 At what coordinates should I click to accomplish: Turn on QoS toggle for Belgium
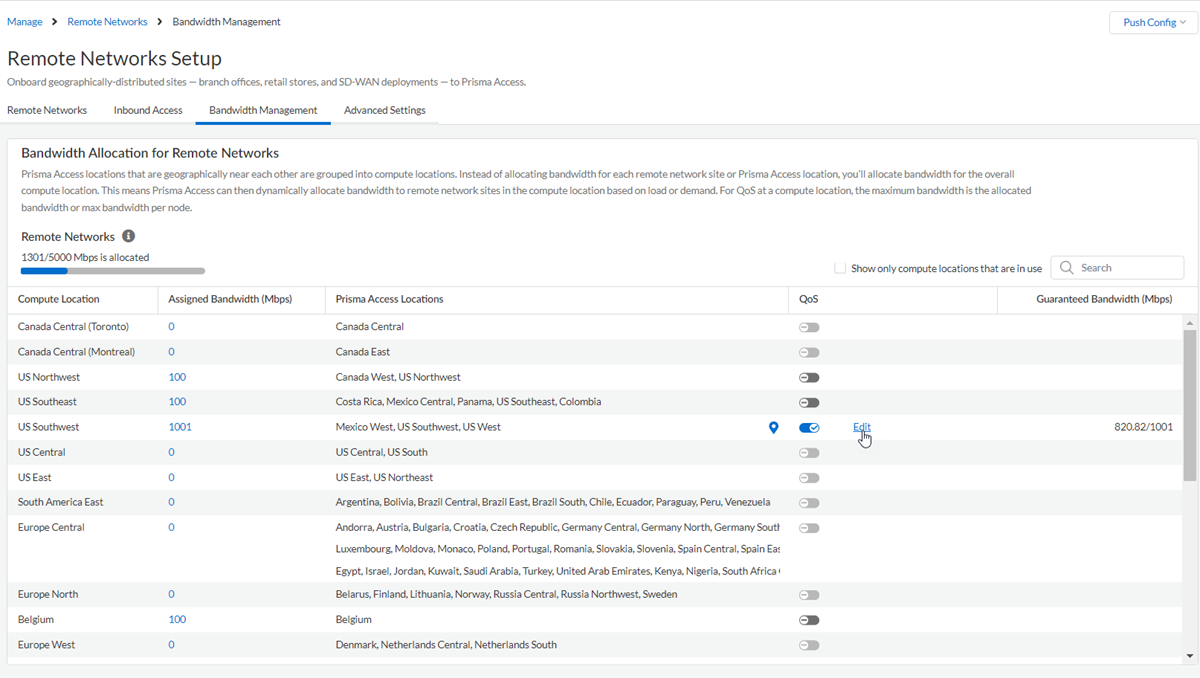(809, 620)
